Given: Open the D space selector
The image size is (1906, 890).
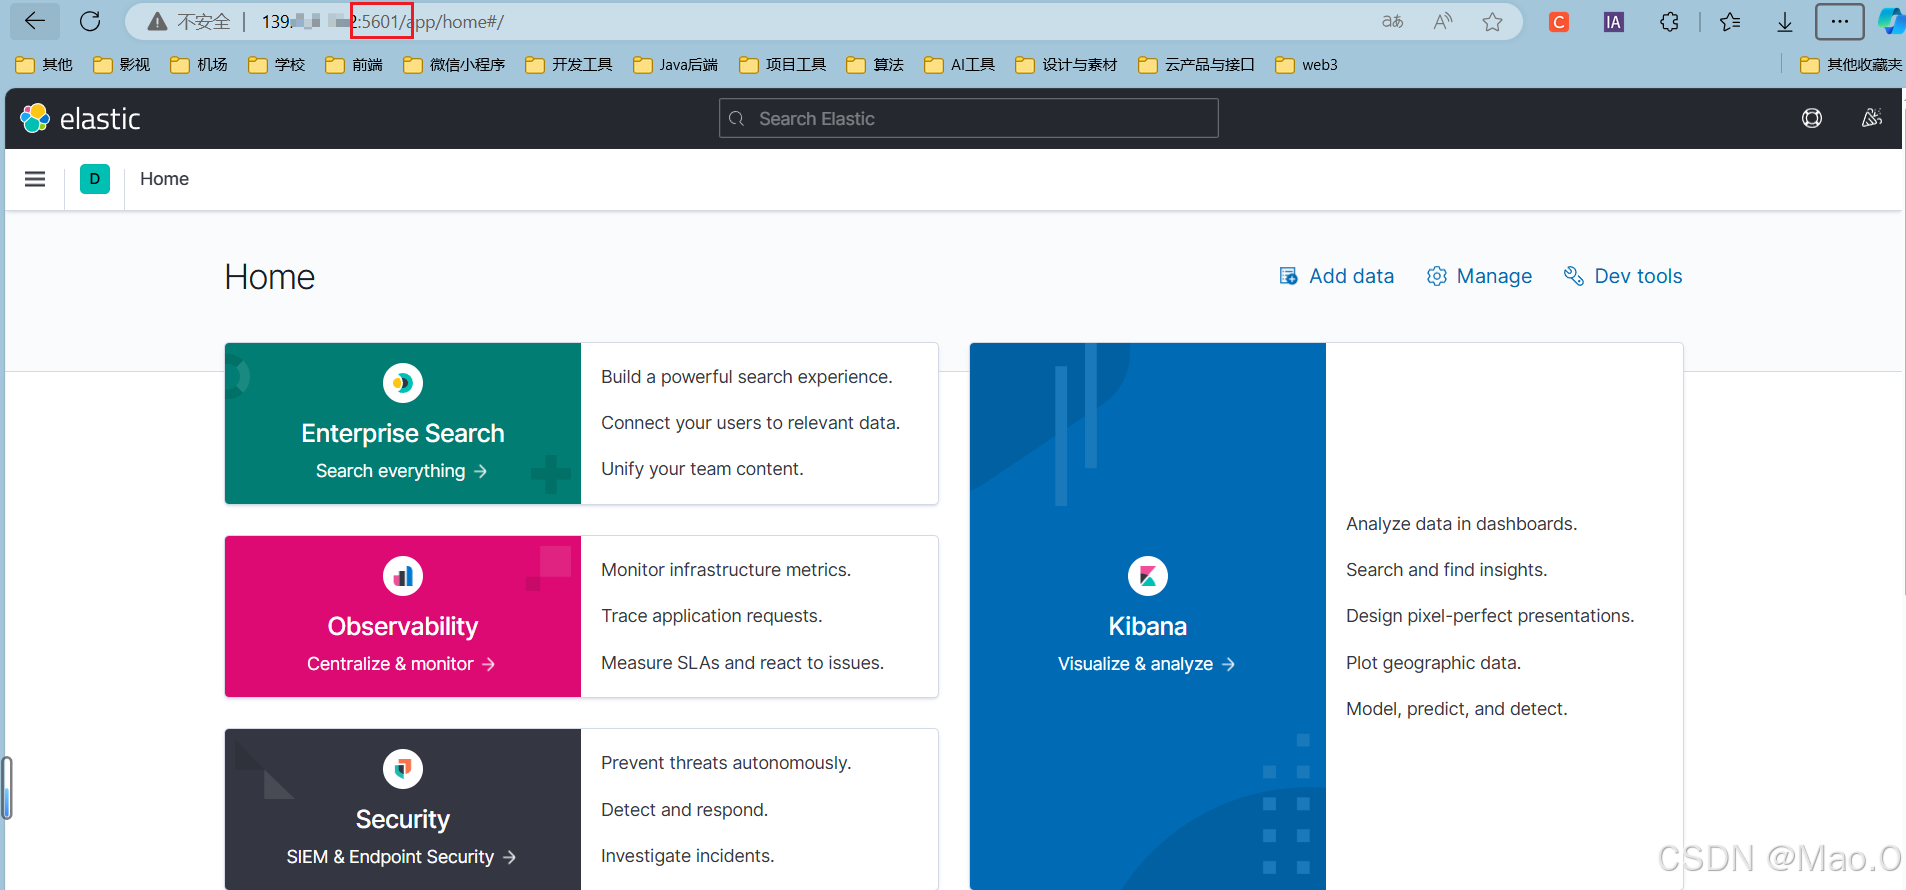Looking at the screenshot, I should coord(95,179).
